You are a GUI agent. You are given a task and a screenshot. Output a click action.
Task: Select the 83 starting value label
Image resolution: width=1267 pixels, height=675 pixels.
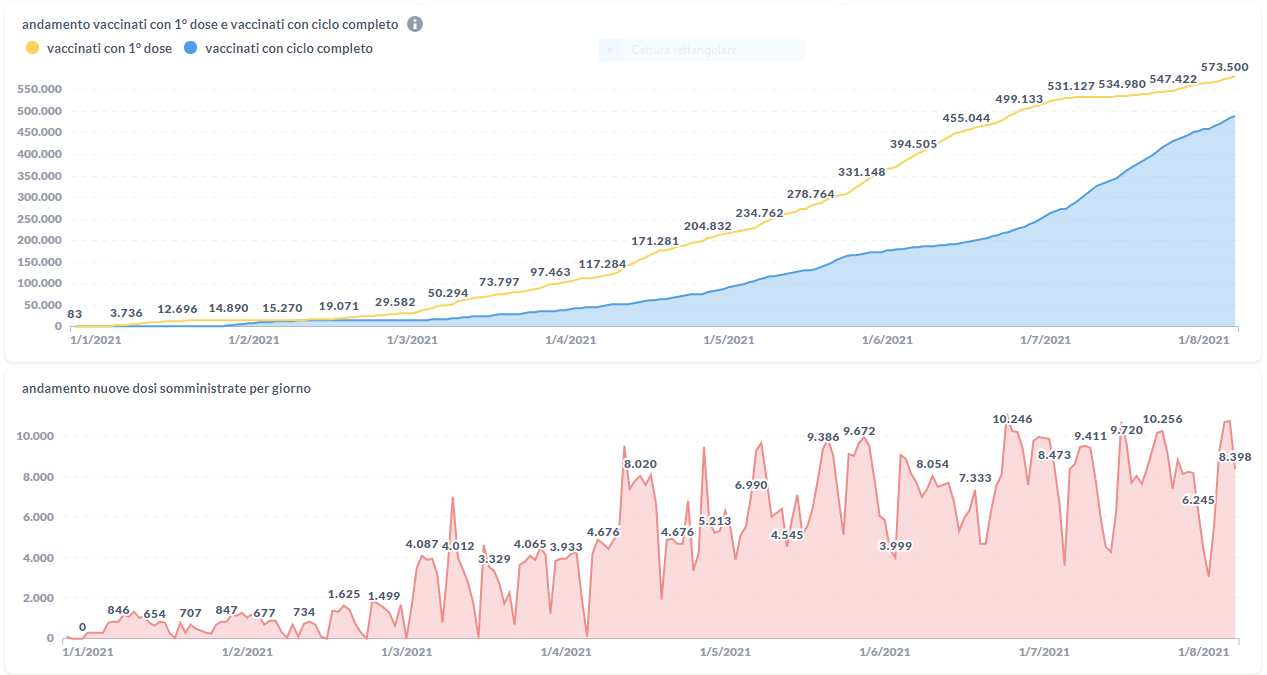pyautogui.click(x=75, y=314)
